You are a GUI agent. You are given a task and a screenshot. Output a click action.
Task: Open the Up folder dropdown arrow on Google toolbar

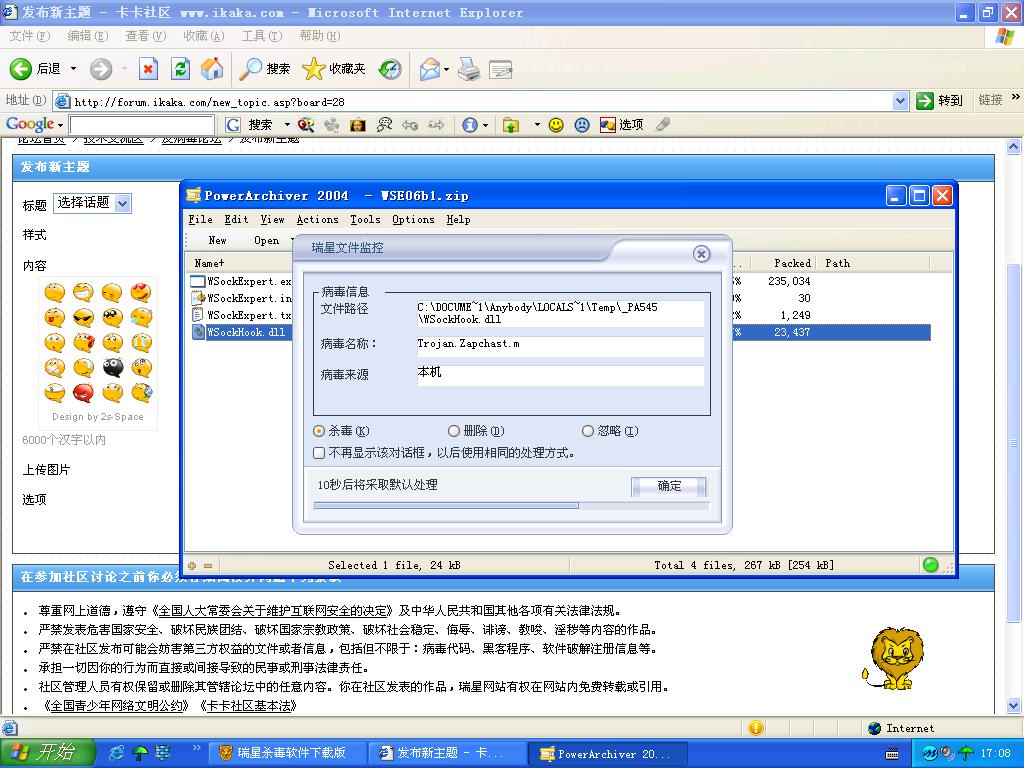[x=537, y=124]
